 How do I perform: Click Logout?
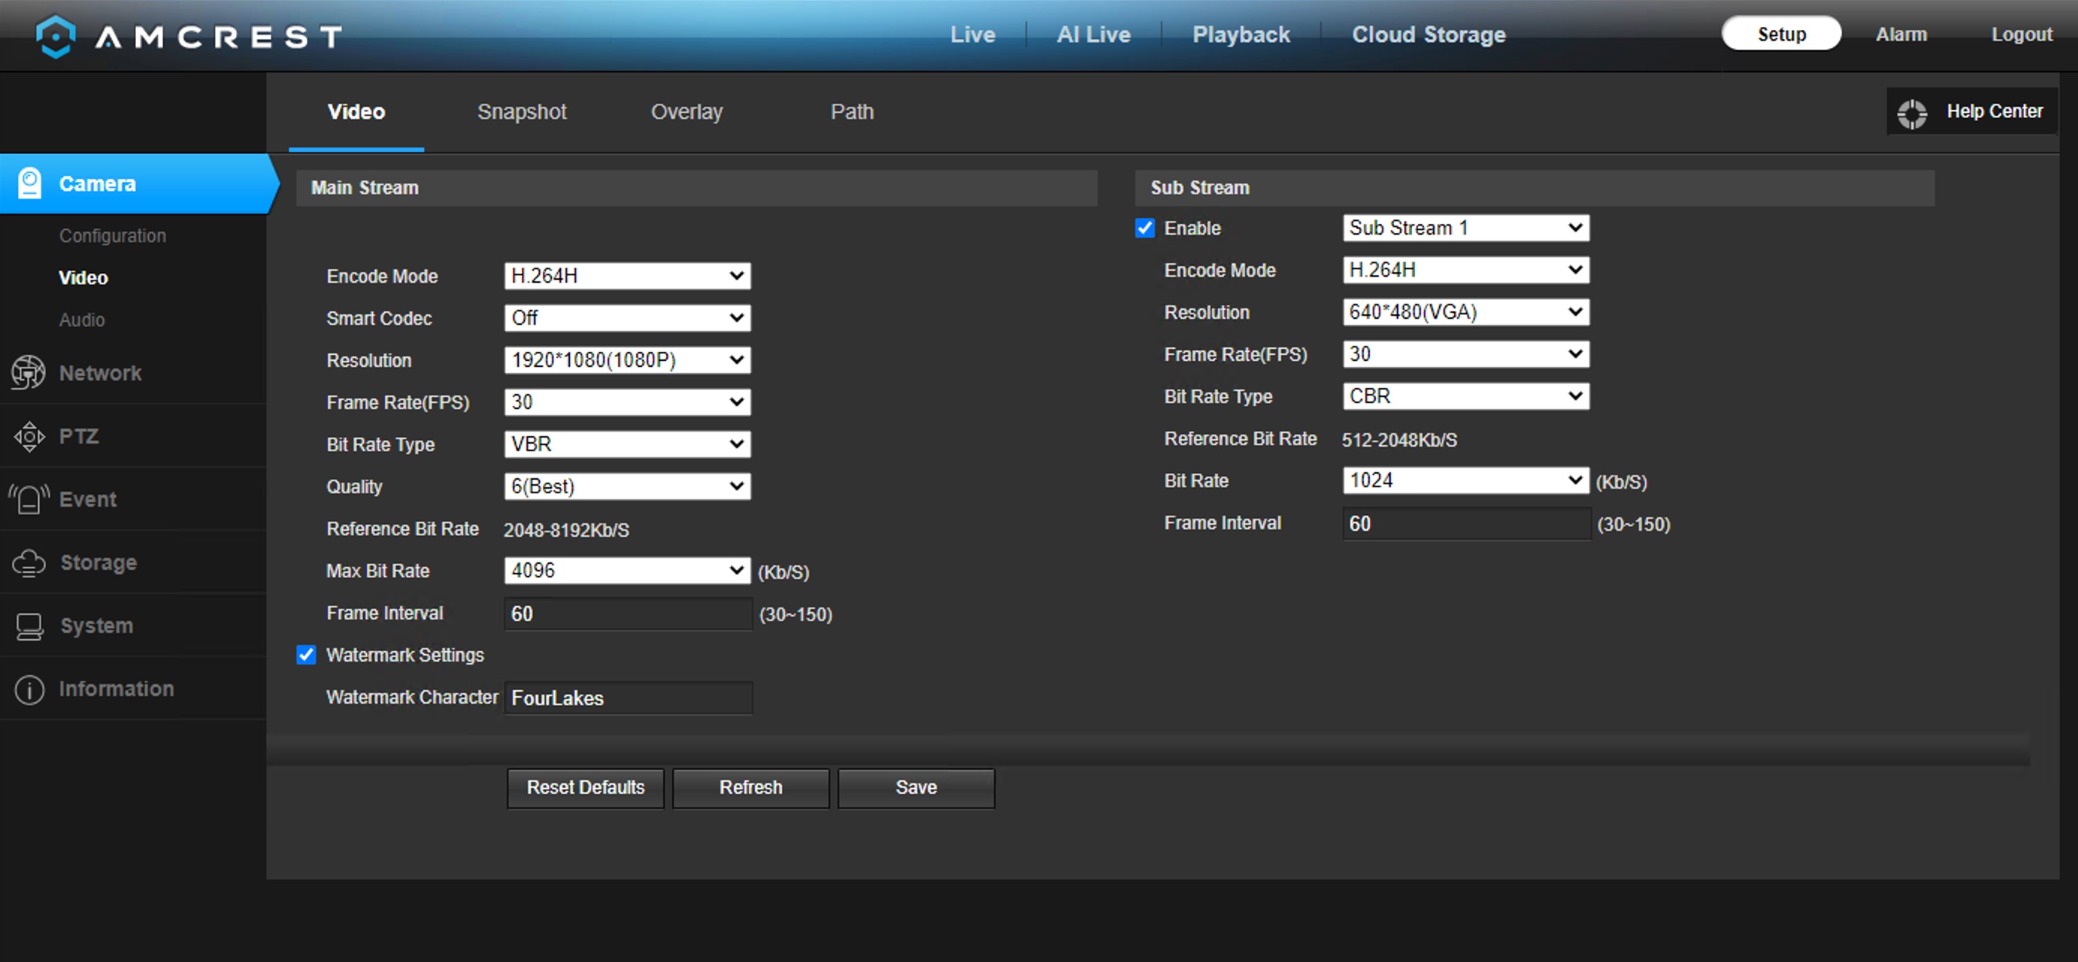click(2022, 34)
